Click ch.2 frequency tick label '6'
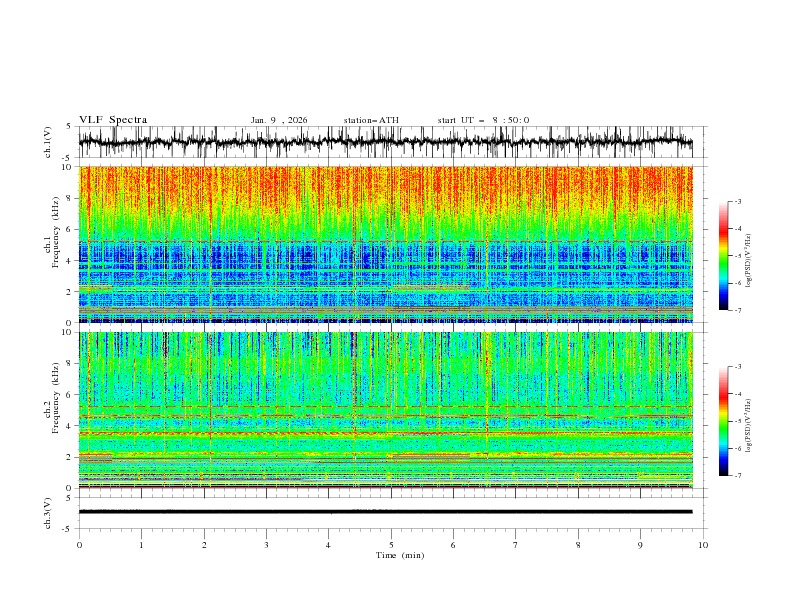 click(x=70, y=395)
